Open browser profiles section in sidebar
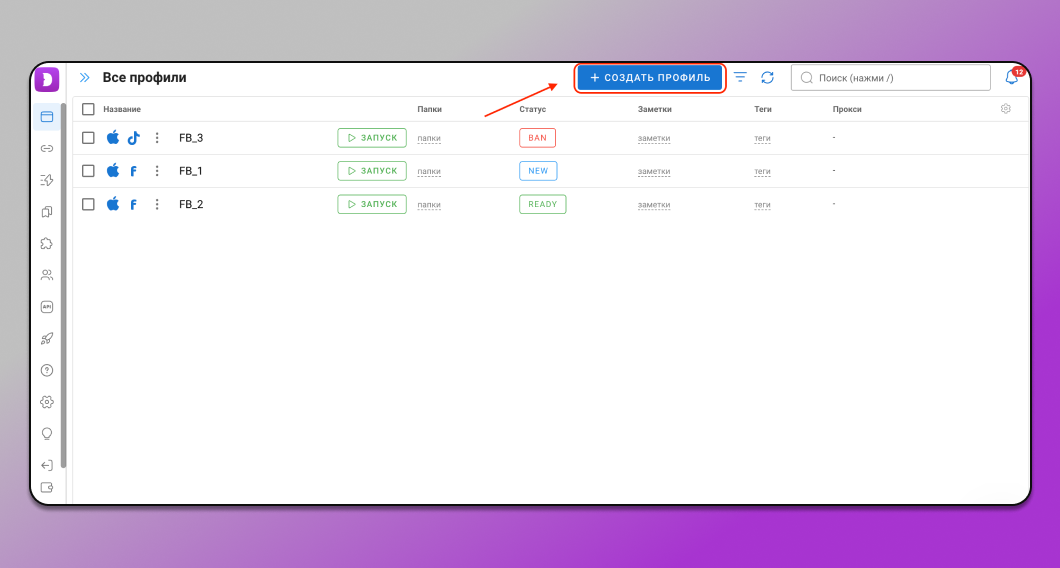Image resolution: width=1060 pixels, height=568 pixels. click(x=46, y=117)
